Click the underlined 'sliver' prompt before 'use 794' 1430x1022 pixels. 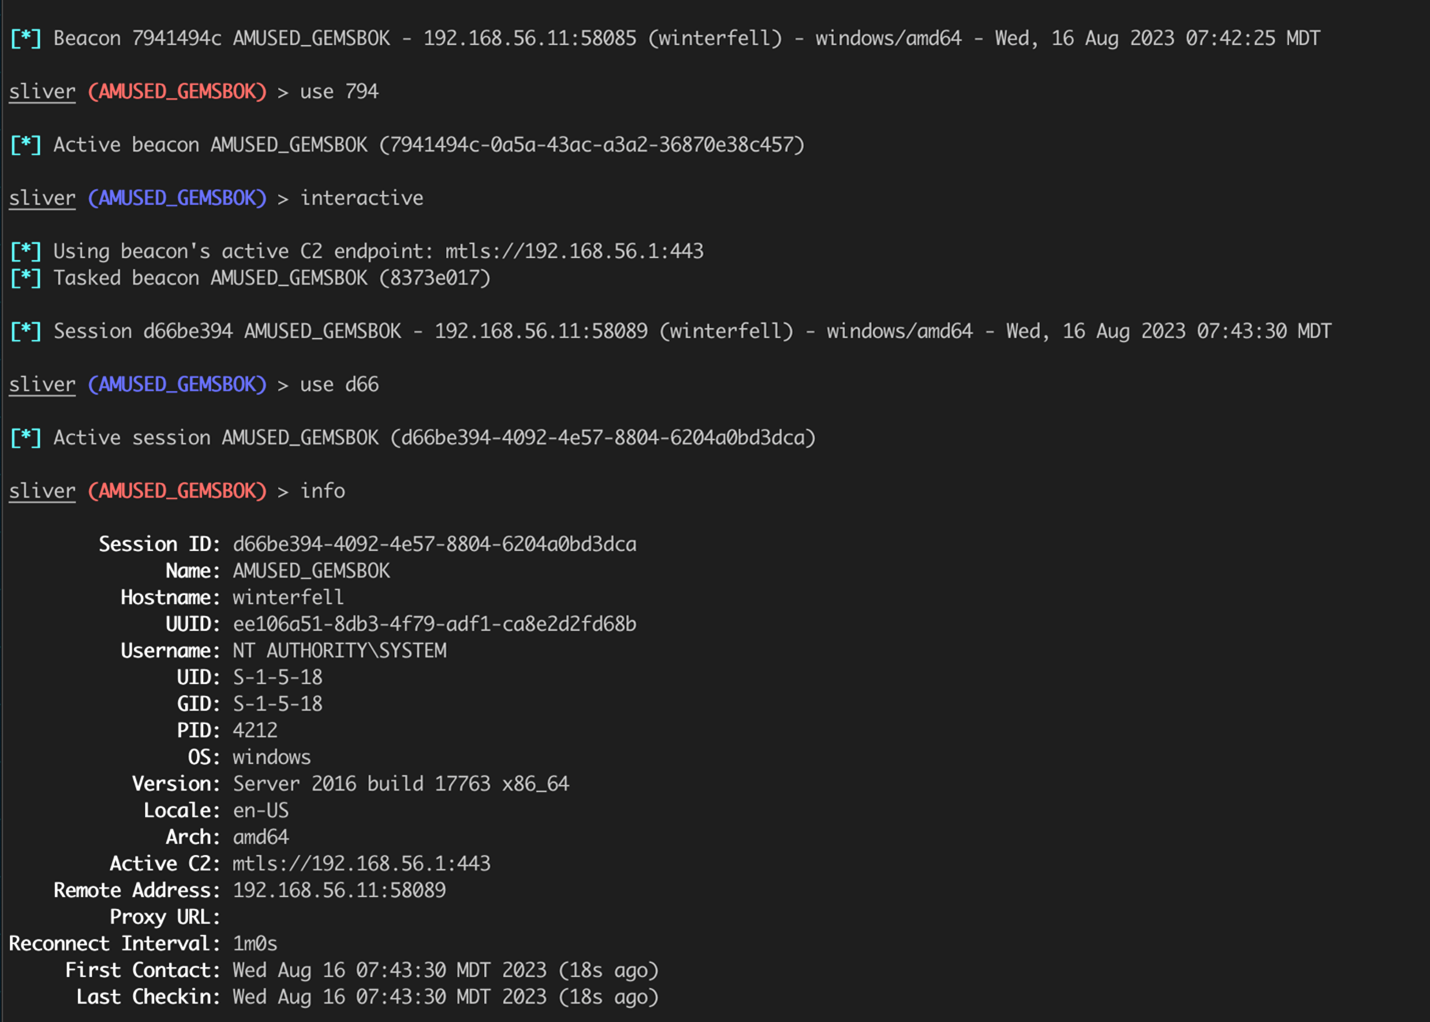pos(42,91)
